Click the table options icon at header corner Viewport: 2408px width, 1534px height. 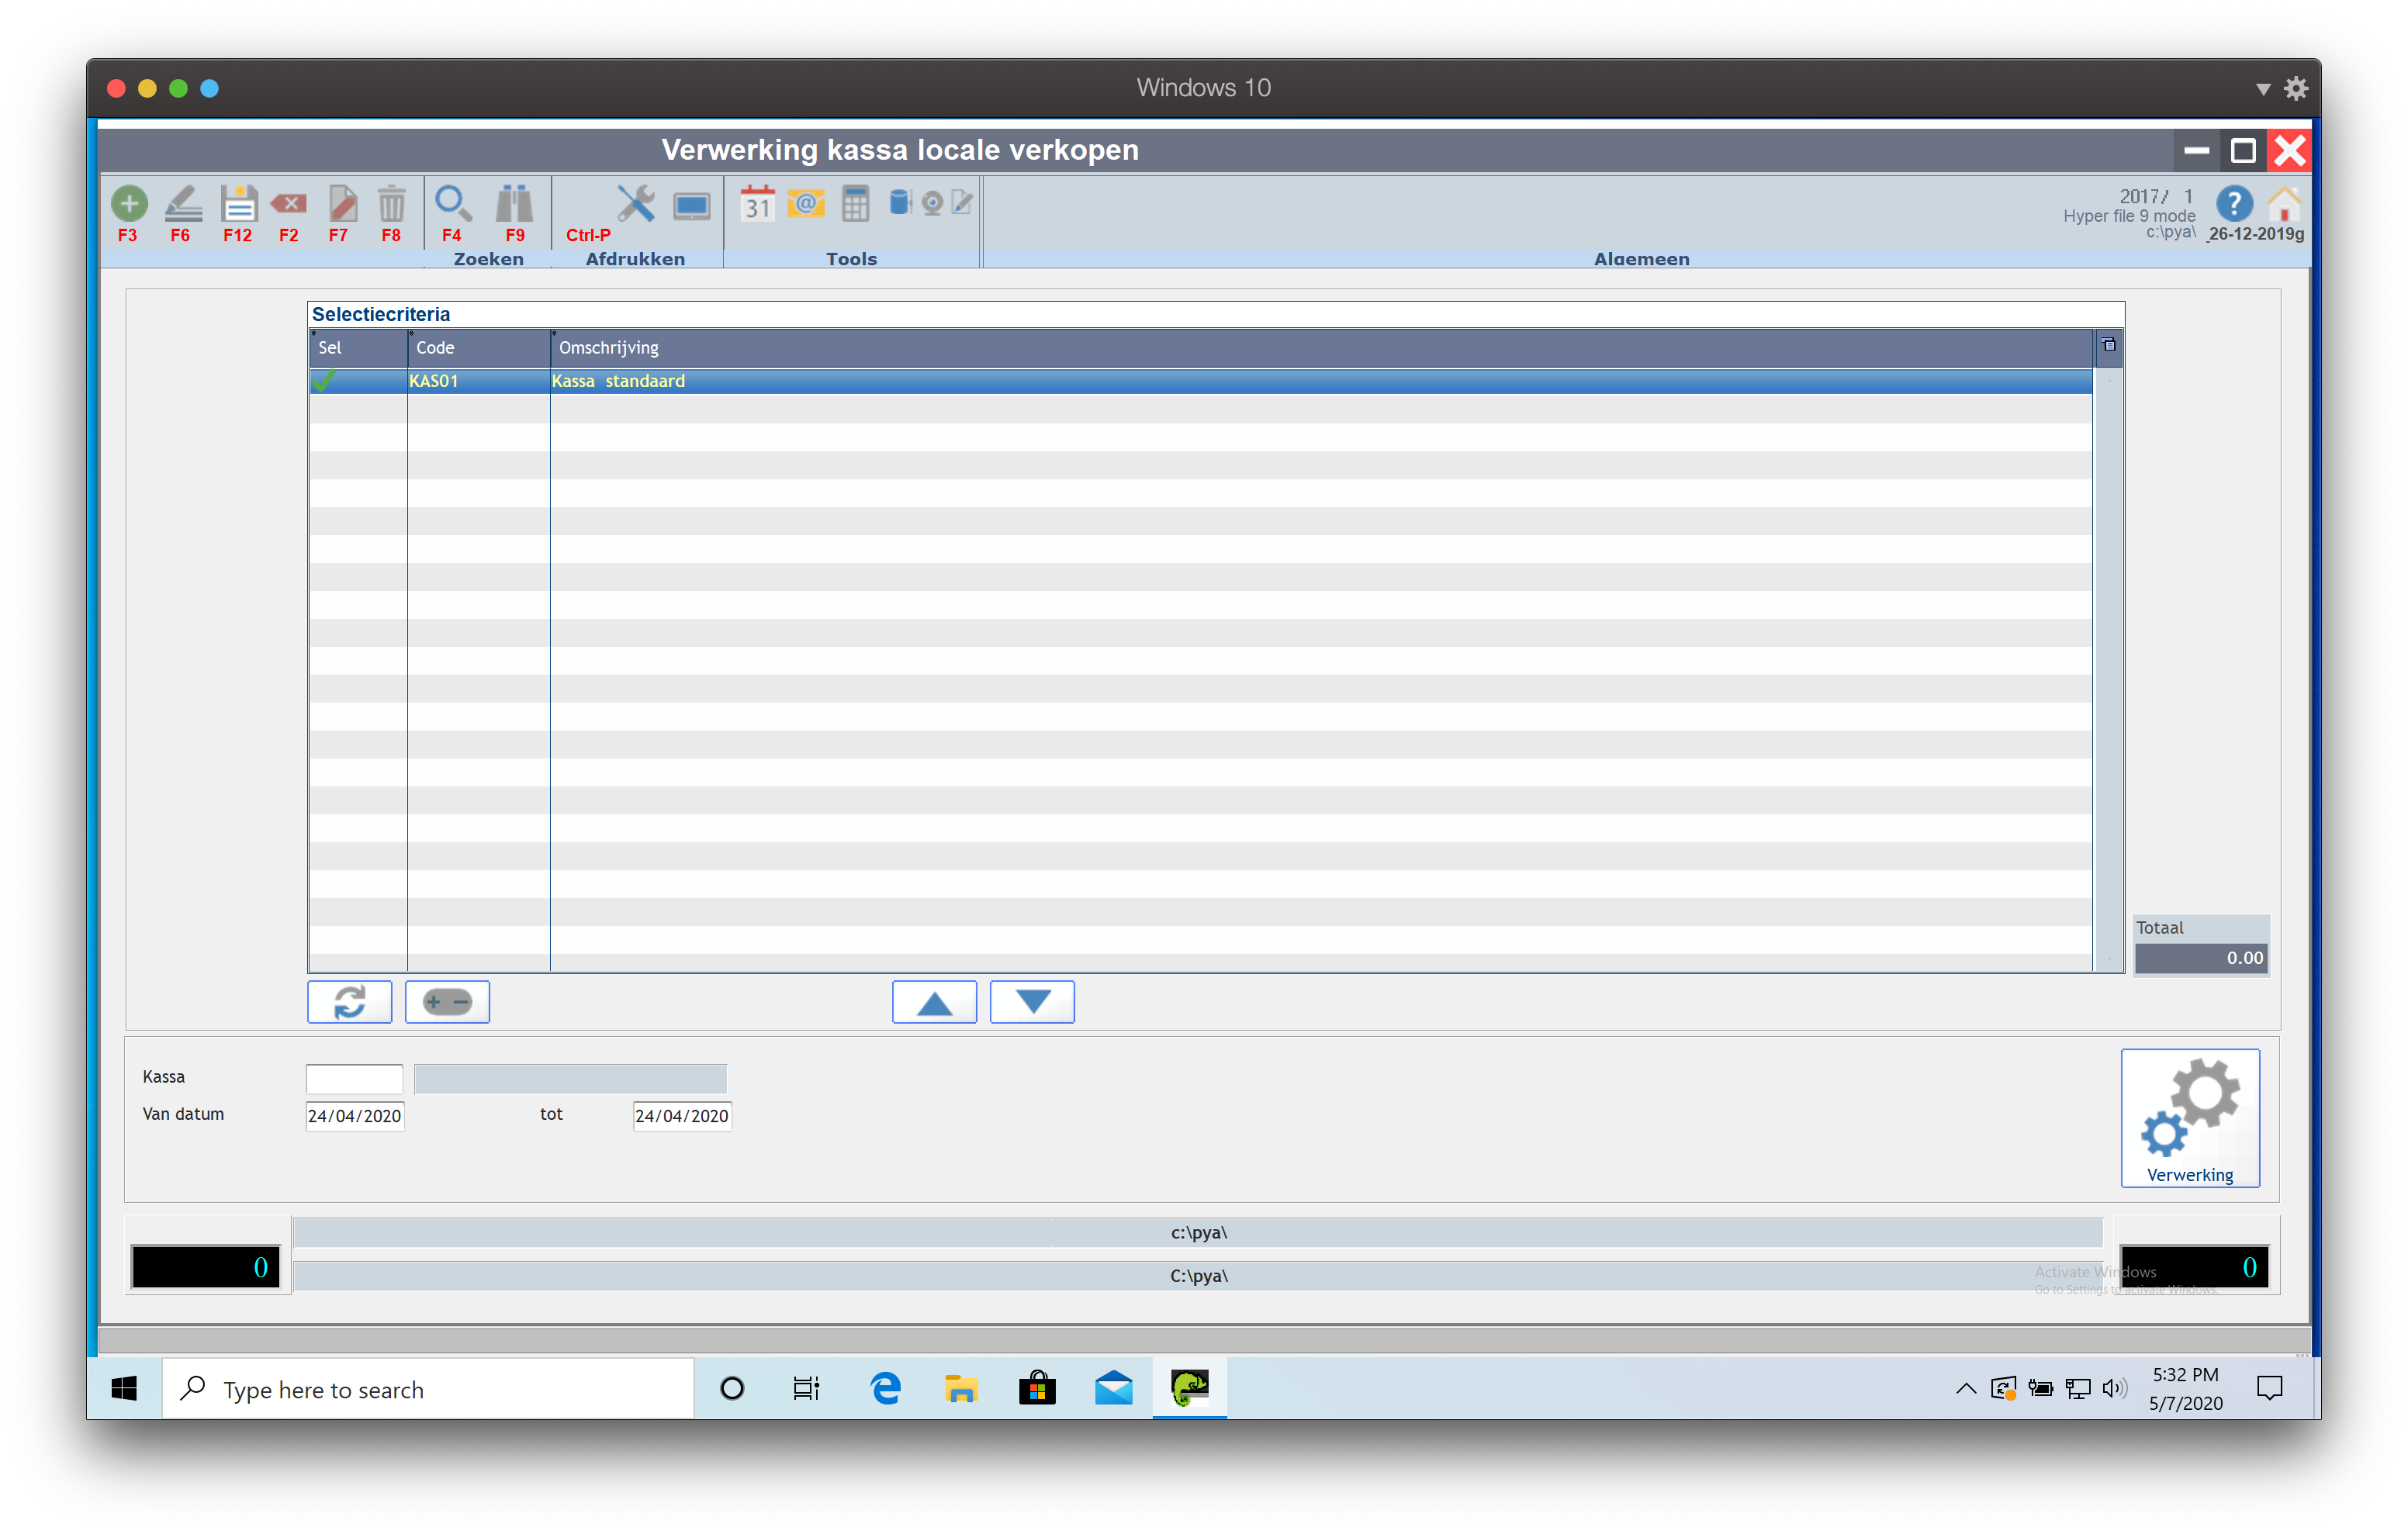coord(2108,346)
